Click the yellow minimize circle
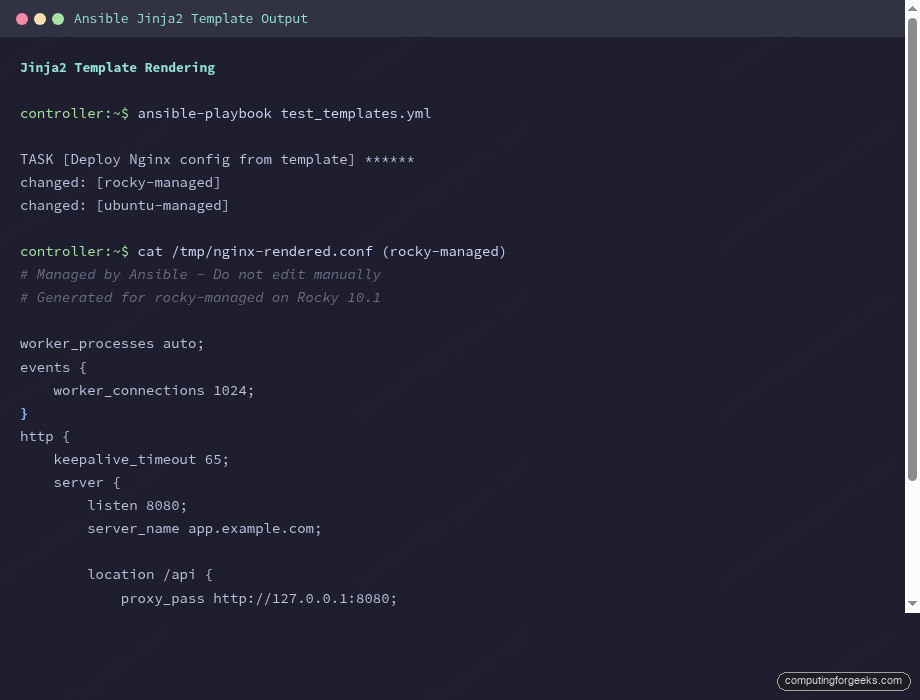The height and width of the screenshot is (700, 920). click(41, 17)
